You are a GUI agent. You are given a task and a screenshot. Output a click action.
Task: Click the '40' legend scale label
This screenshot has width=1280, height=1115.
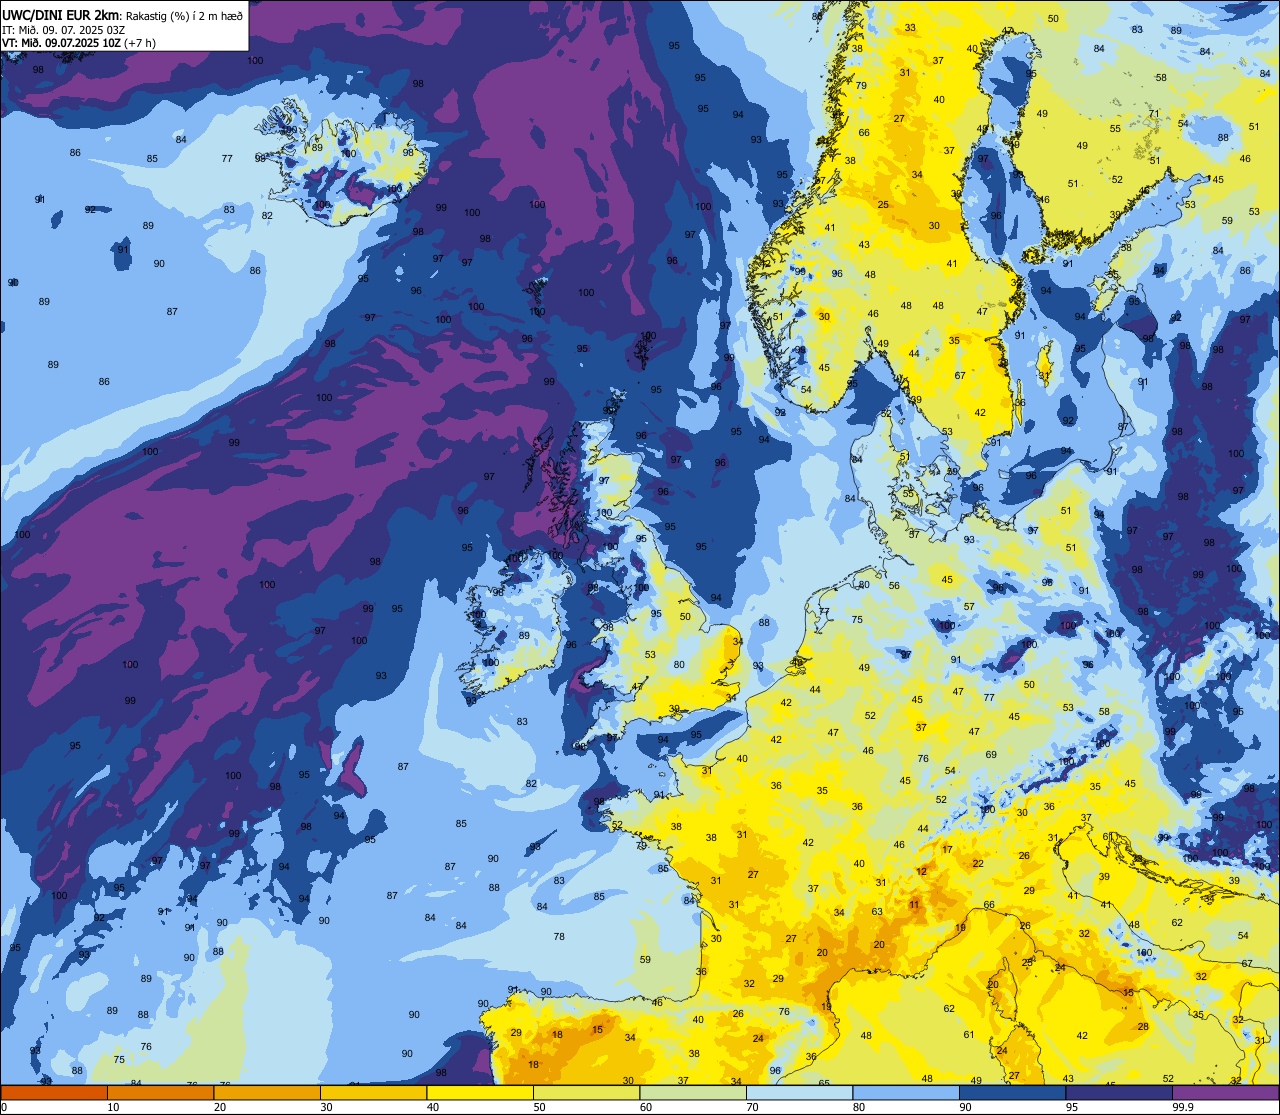433,1107
